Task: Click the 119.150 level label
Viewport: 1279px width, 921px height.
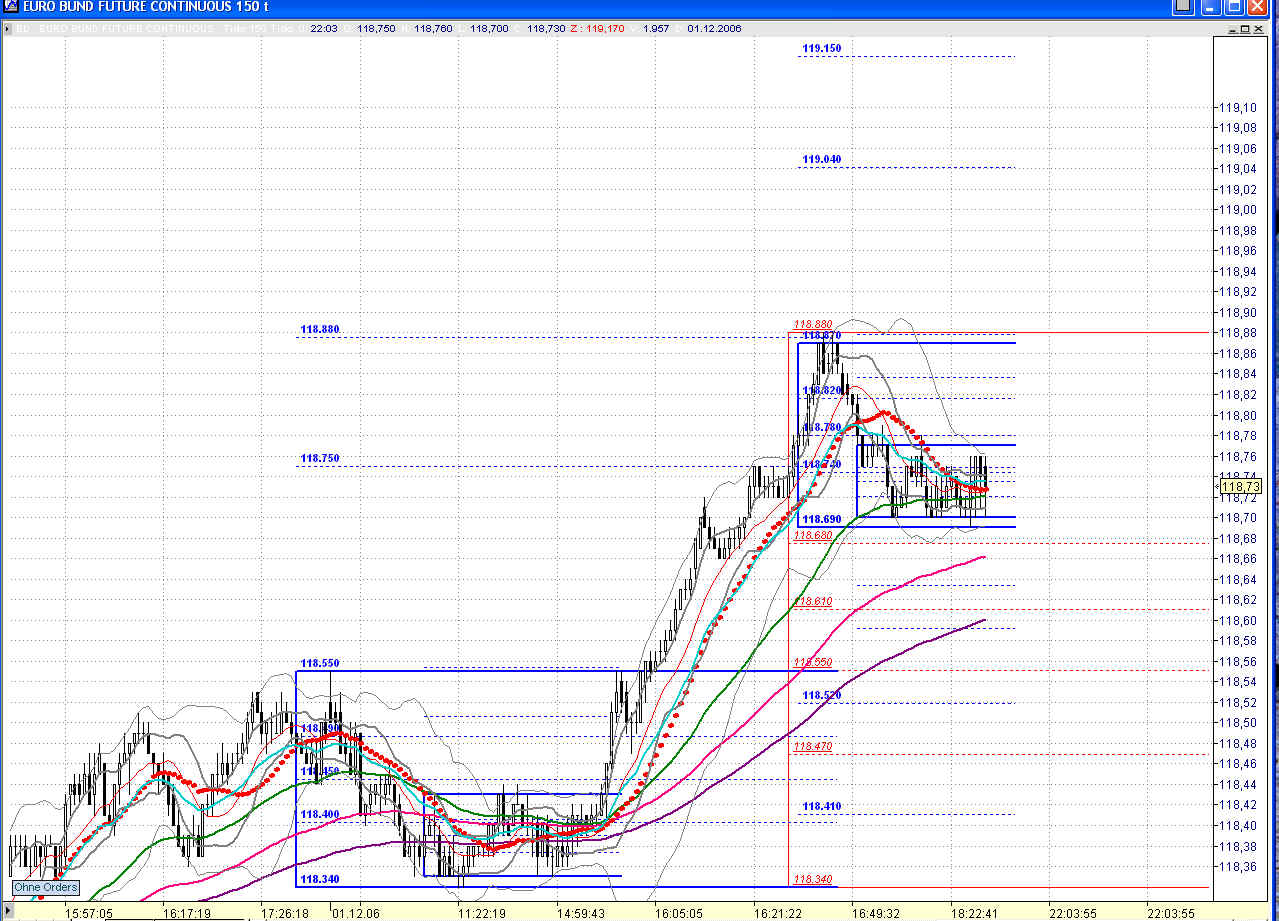Action: 821,48
